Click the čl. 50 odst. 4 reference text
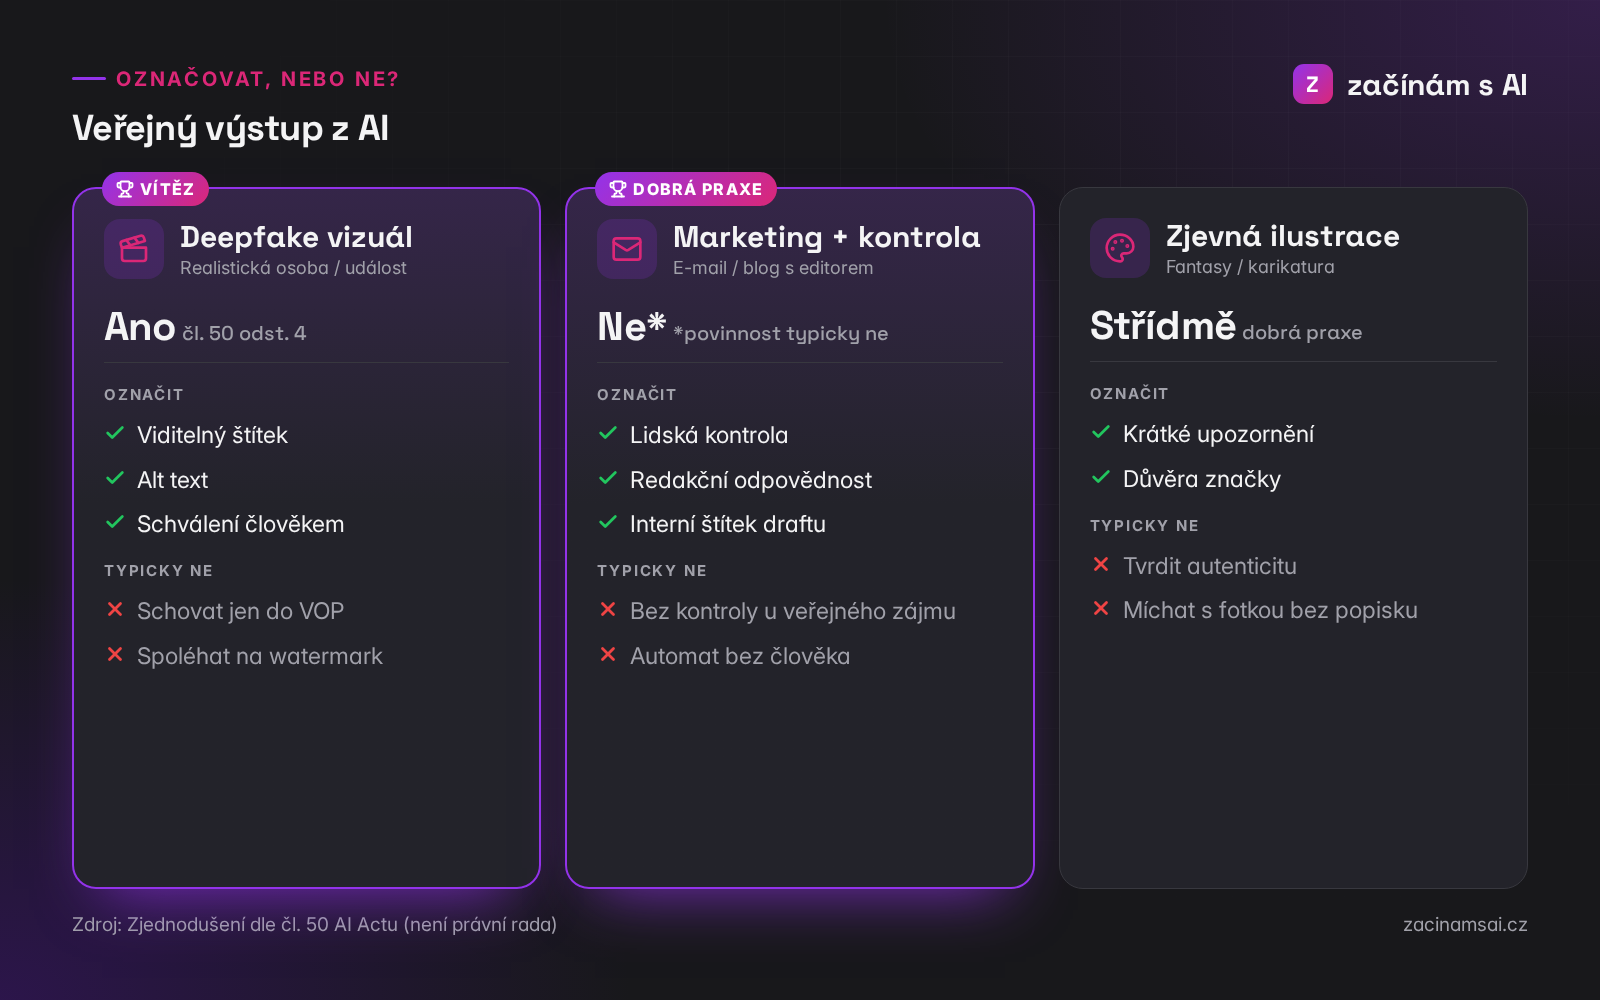Viewport: 1600px width, 1000px height. pos(244,333)
